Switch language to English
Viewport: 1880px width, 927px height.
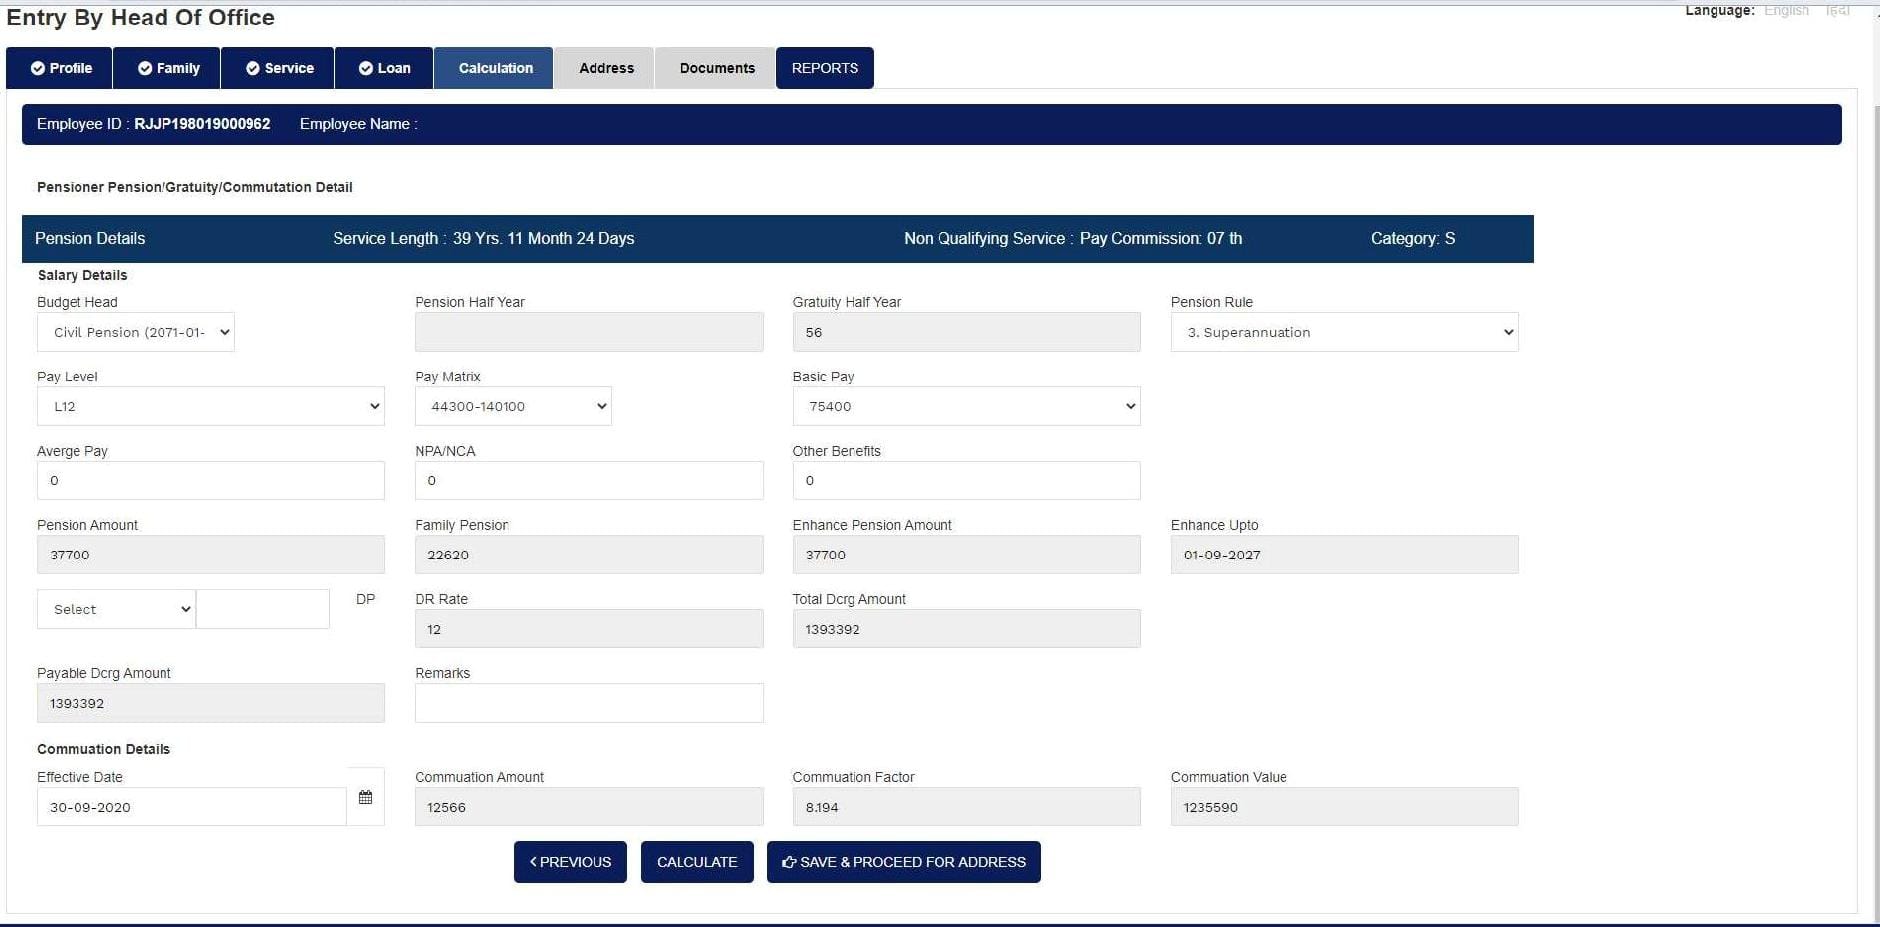point(1786,10)
